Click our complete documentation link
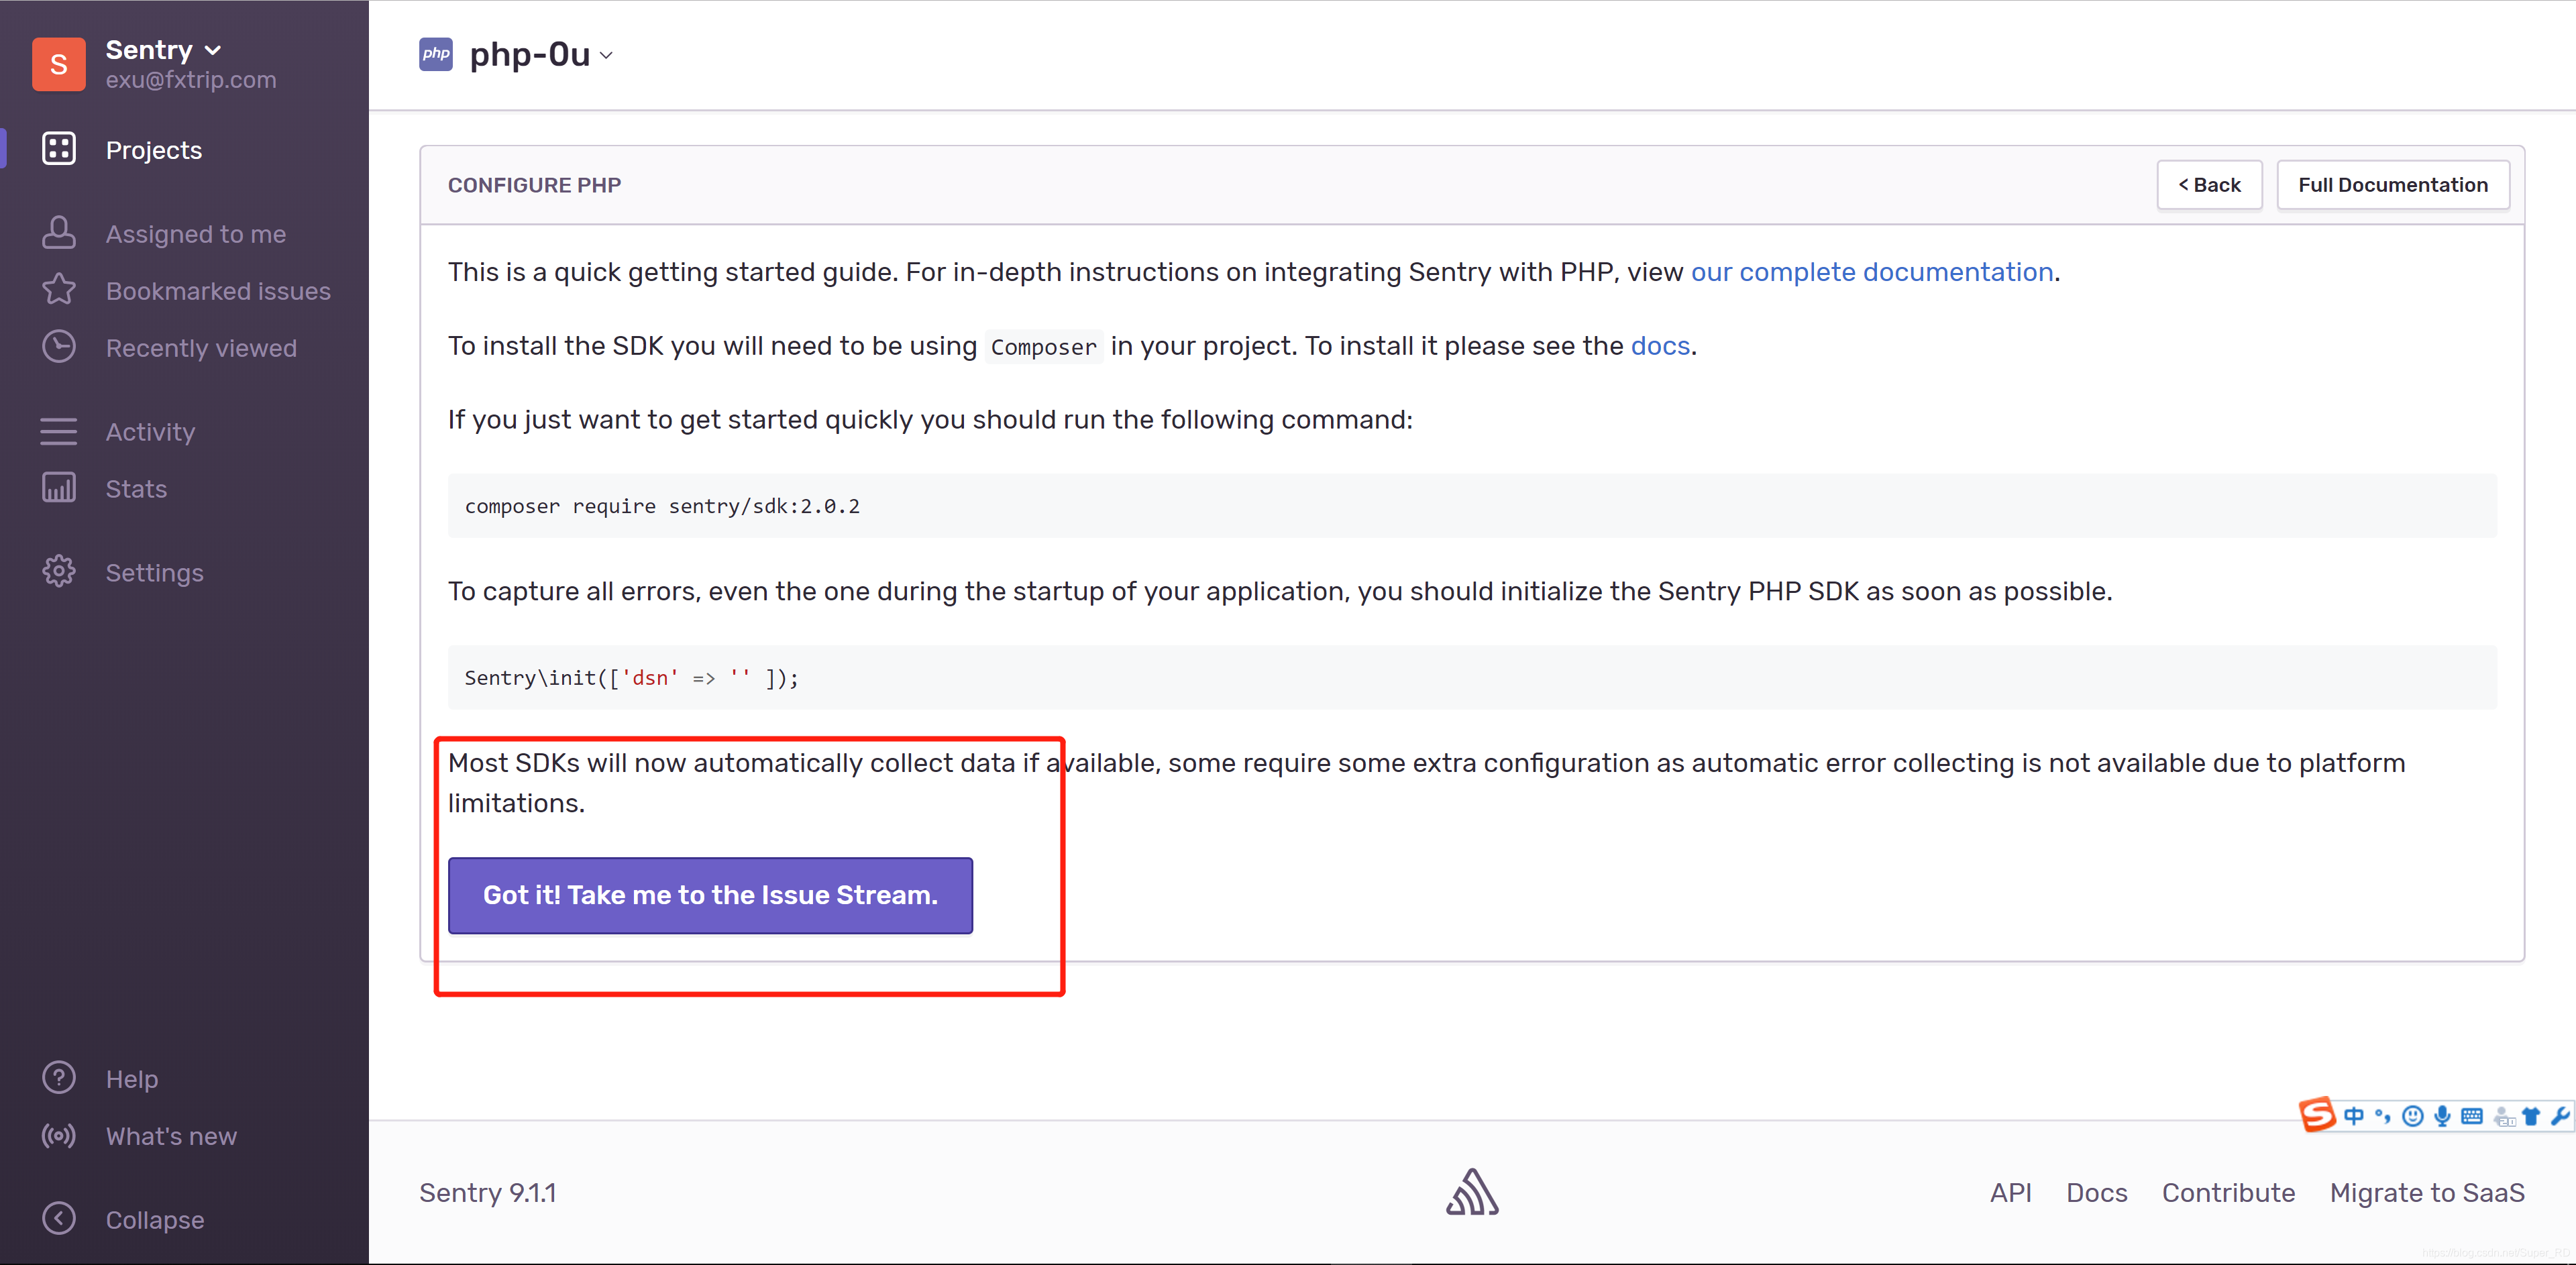 (x=1873, y=271)
